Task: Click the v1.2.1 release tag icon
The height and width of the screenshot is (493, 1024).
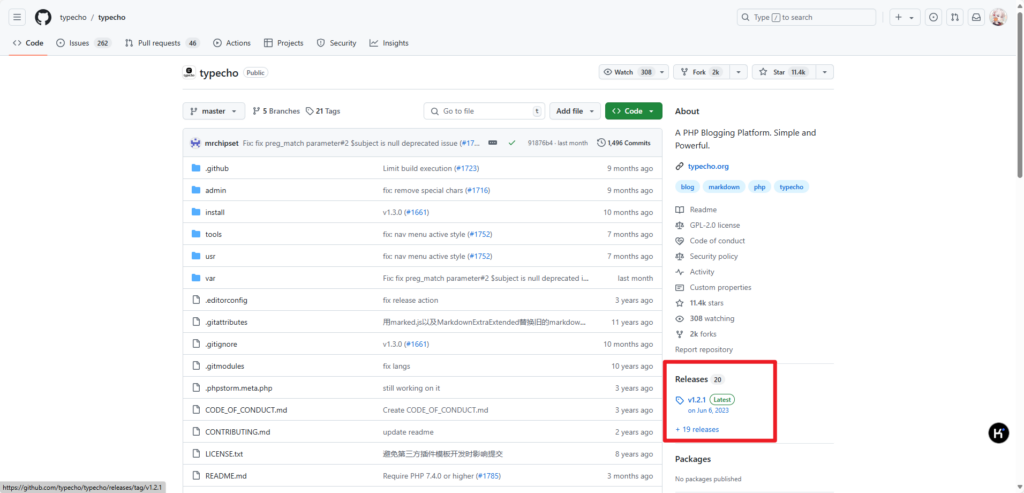Action: point(680,400)
